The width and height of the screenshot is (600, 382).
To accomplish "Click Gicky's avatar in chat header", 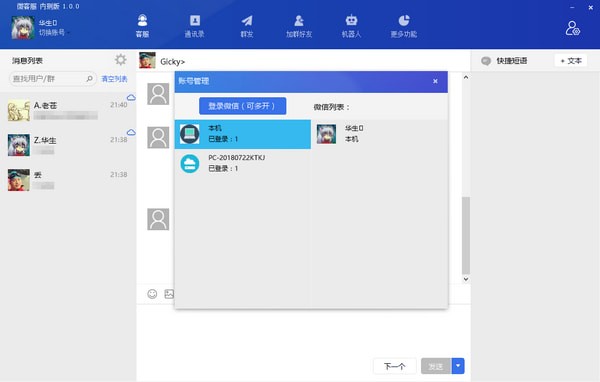I will [x=147, y=60].
